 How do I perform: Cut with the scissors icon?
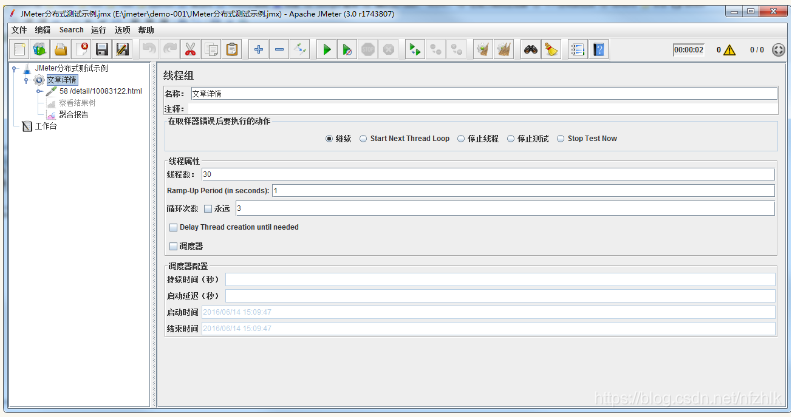[190, 49]
